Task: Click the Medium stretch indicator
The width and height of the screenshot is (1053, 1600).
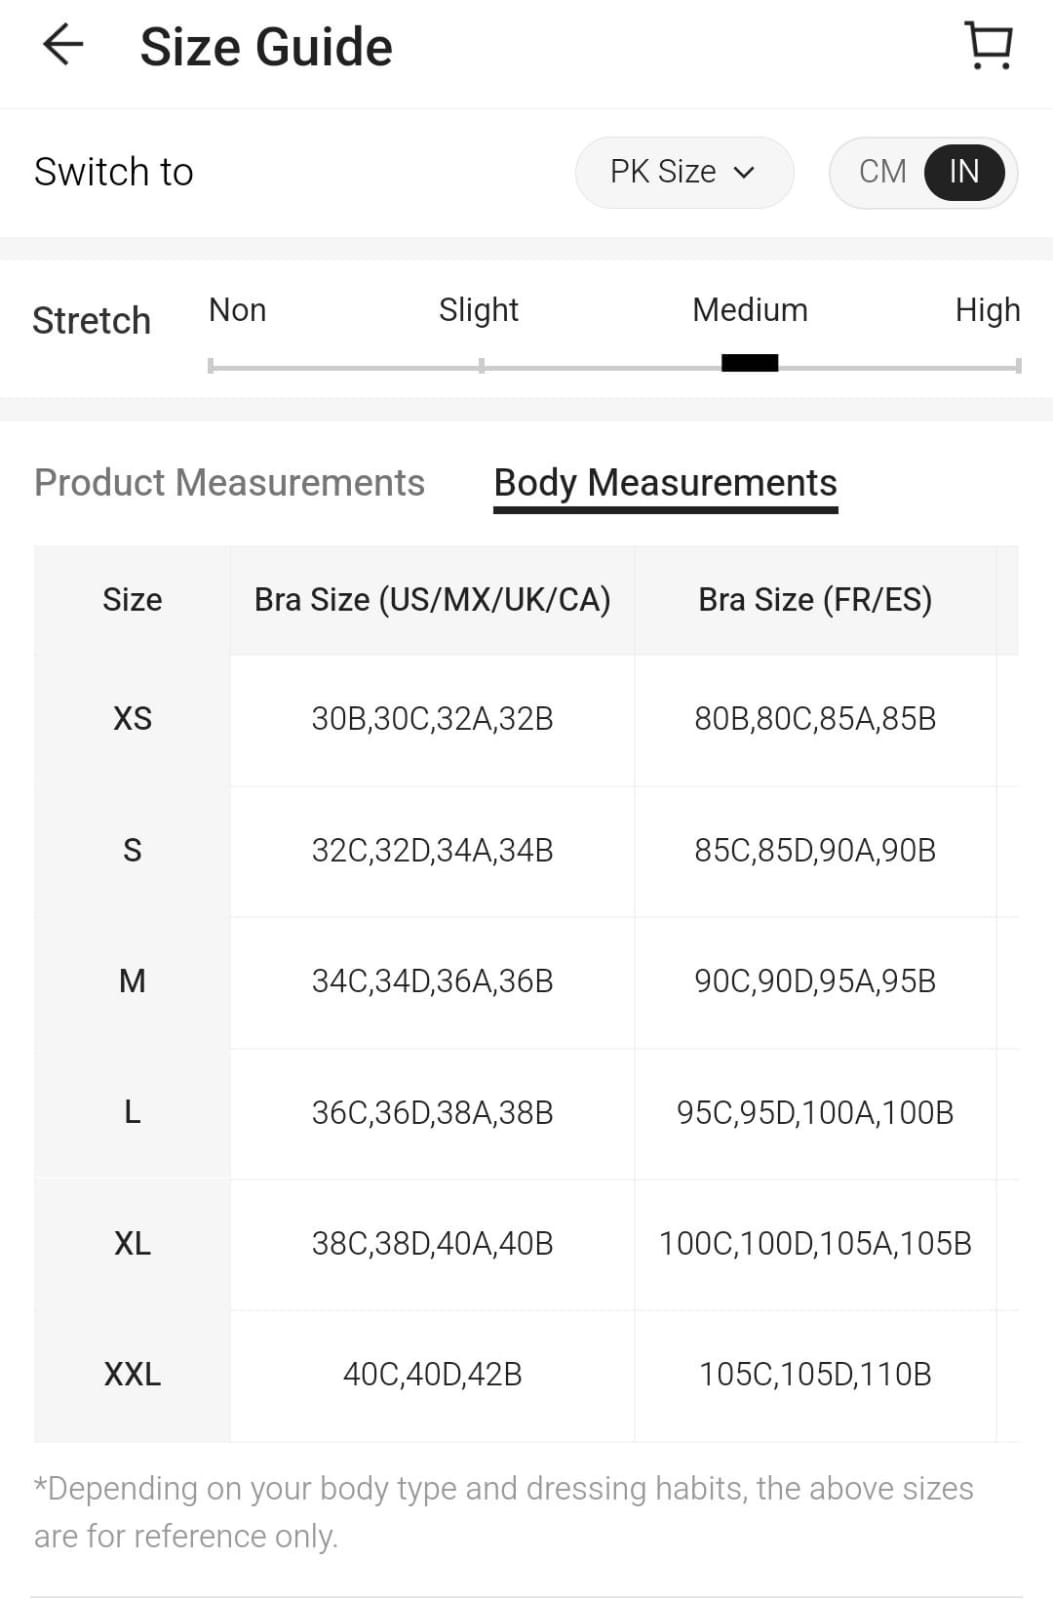Action: coord(749,362)
